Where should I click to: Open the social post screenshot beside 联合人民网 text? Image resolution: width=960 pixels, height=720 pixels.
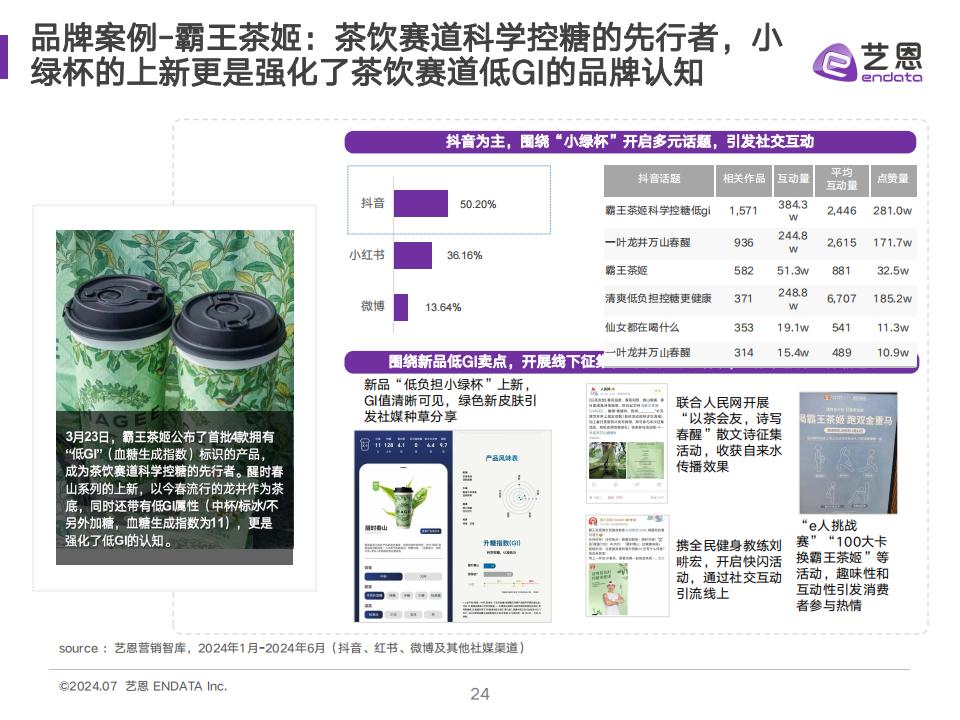(x=626, y=443)
